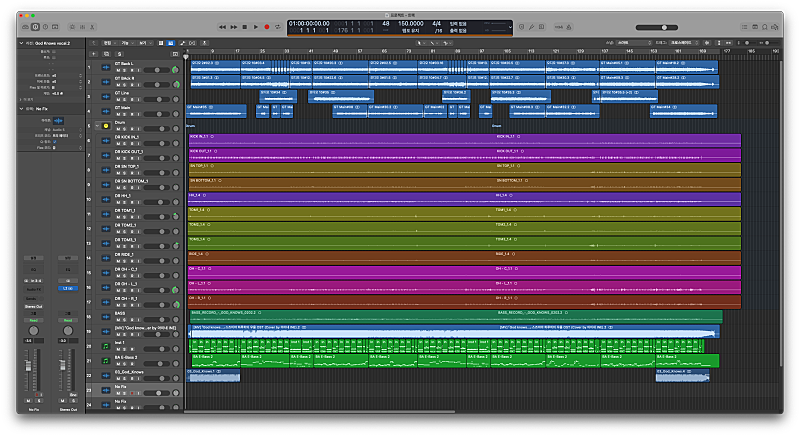Viewport: 800px width, 436px height.
Task: Click the red Record button
Action: click(267, 27)
